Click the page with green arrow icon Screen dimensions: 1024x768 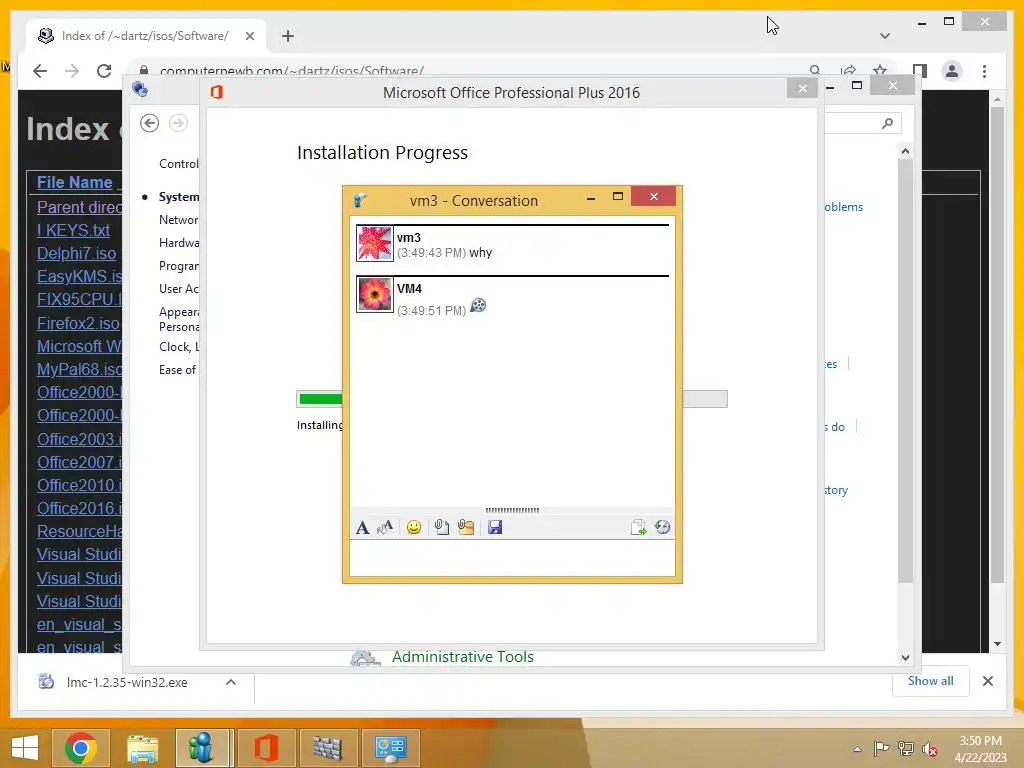(638, 527)
